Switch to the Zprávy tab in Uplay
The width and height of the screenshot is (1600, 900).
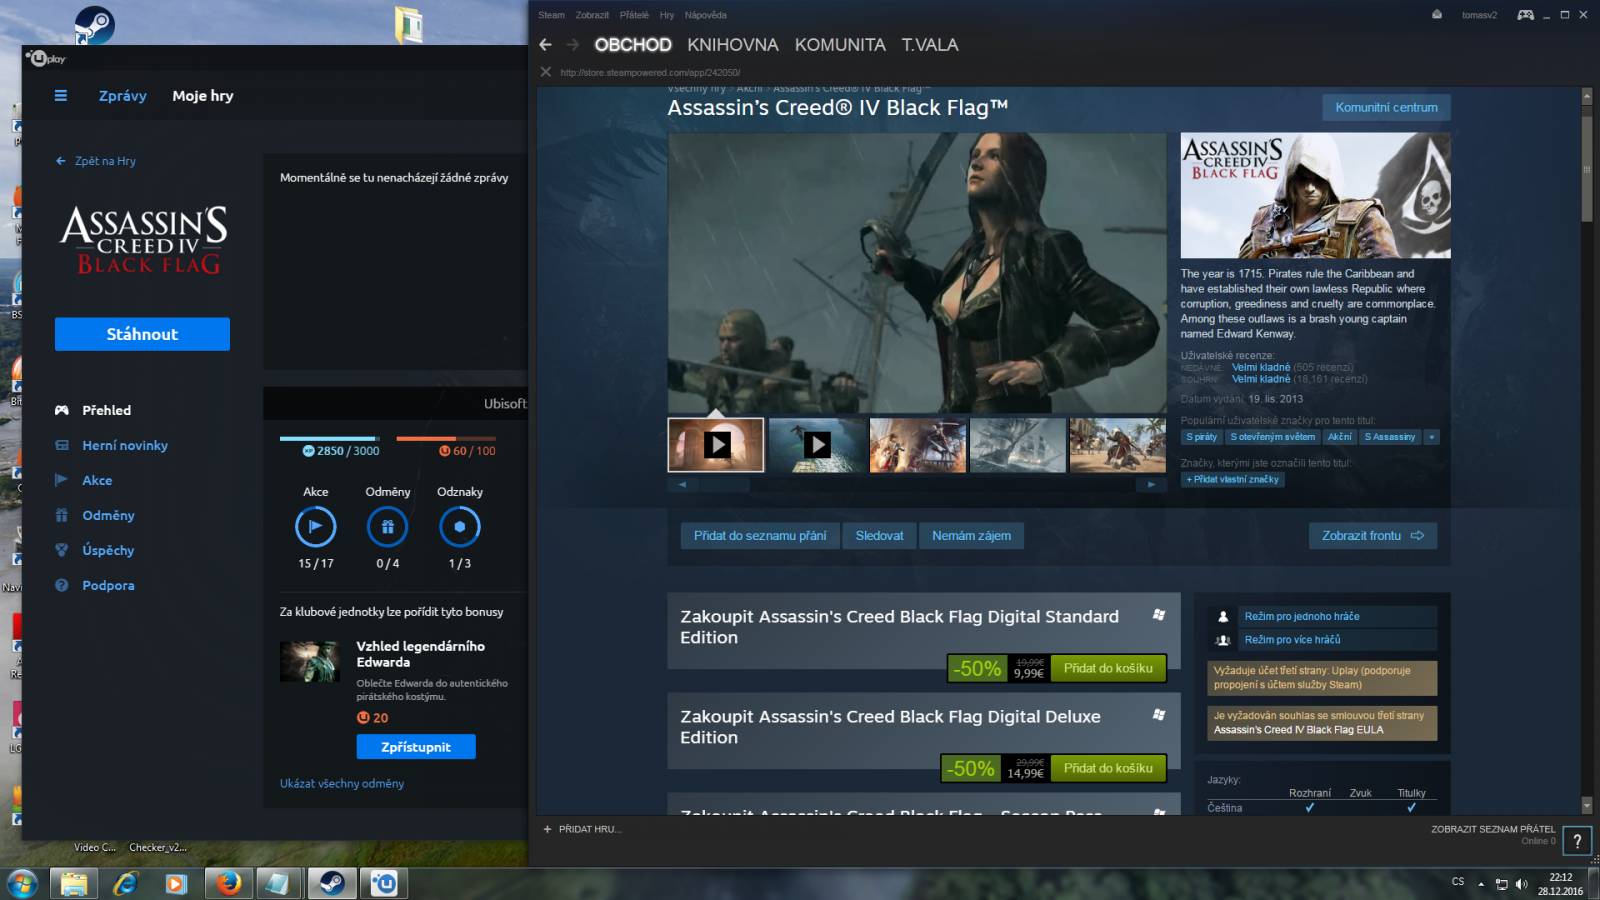122,96
